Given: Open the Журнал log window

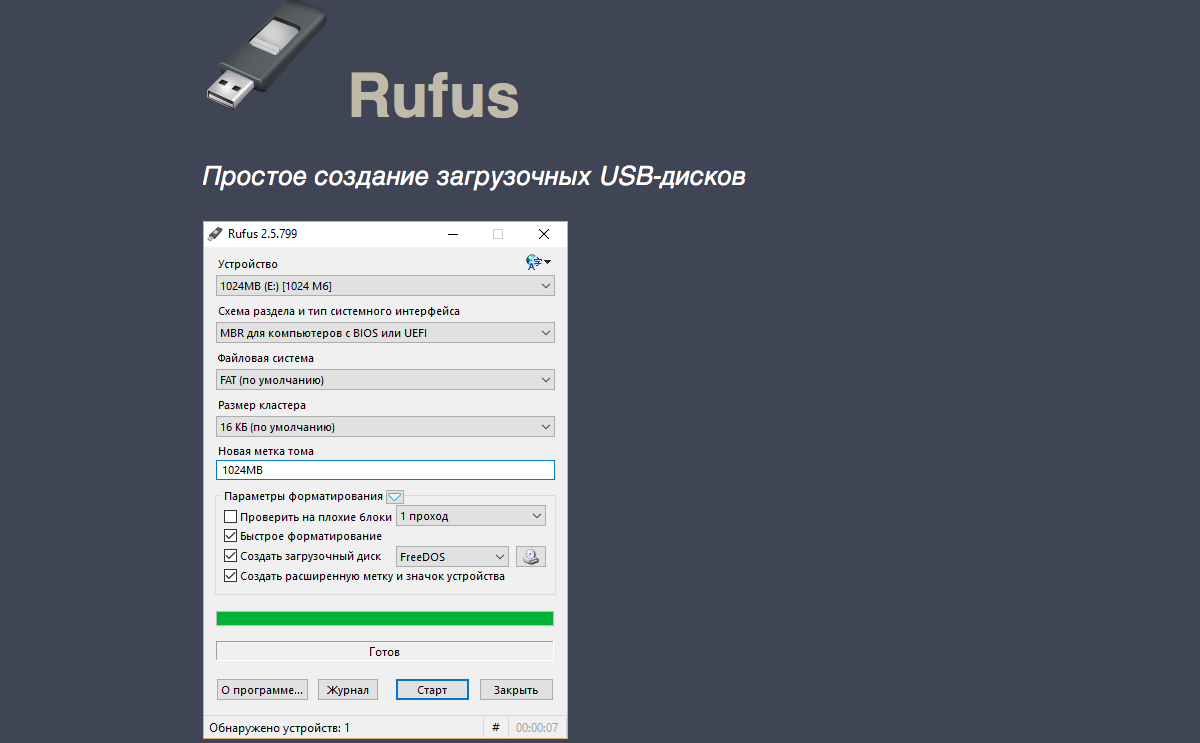Looking at the screenshot, I should [x=347, y=689].
